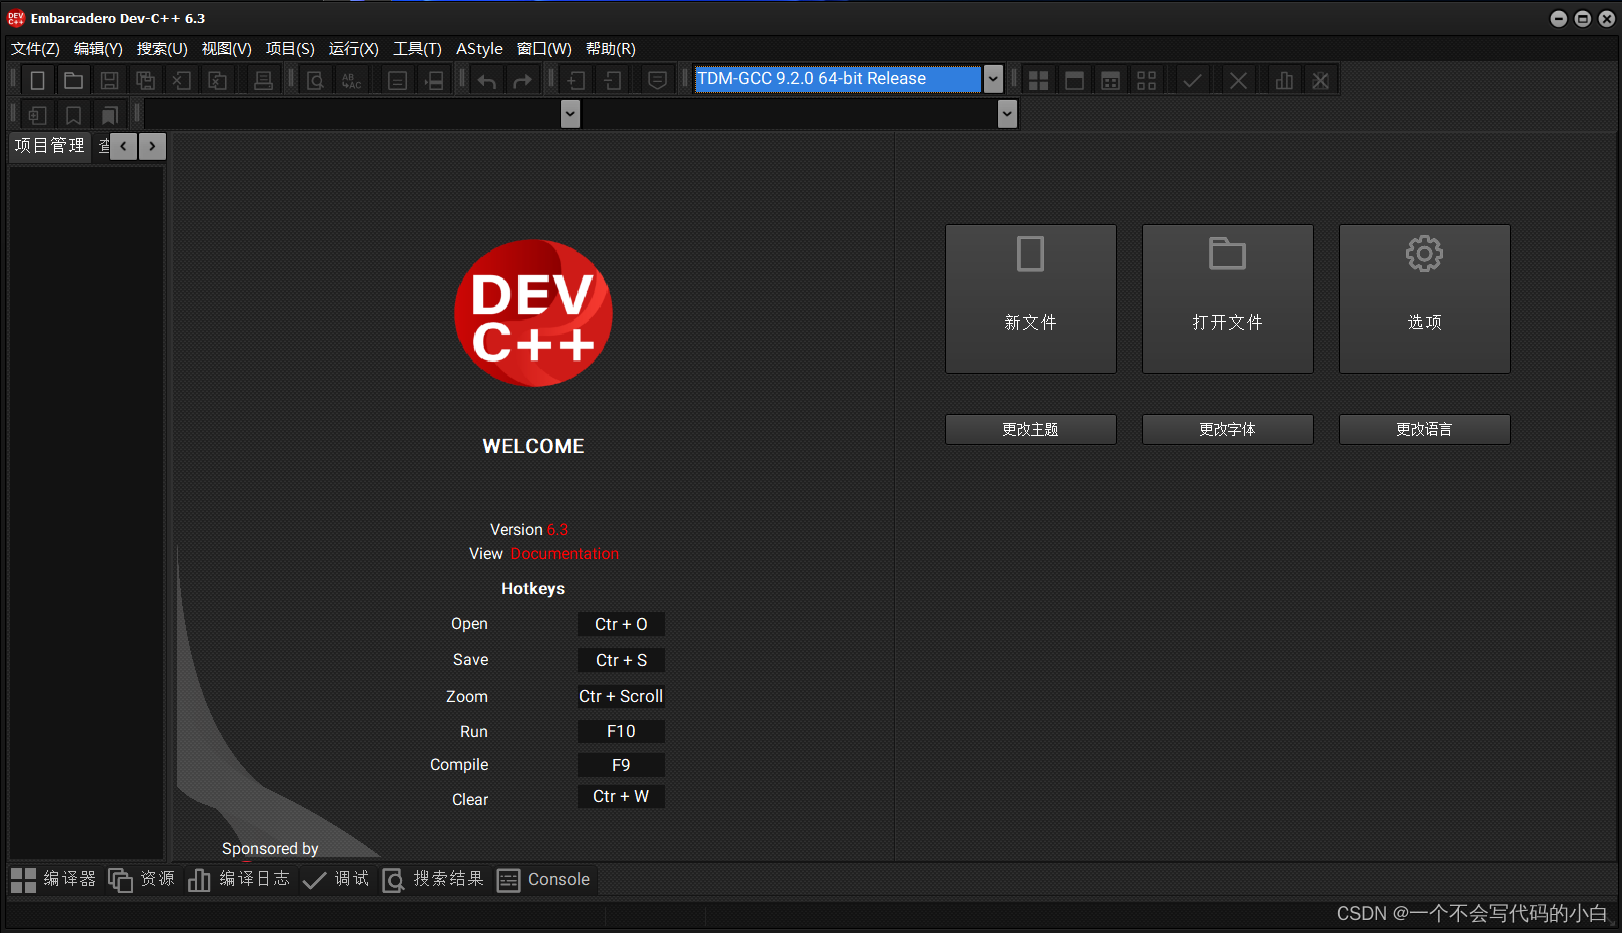Open the 运行(X) menu
This screenshot has width=1622, height=933.
(x=354, y=49)
